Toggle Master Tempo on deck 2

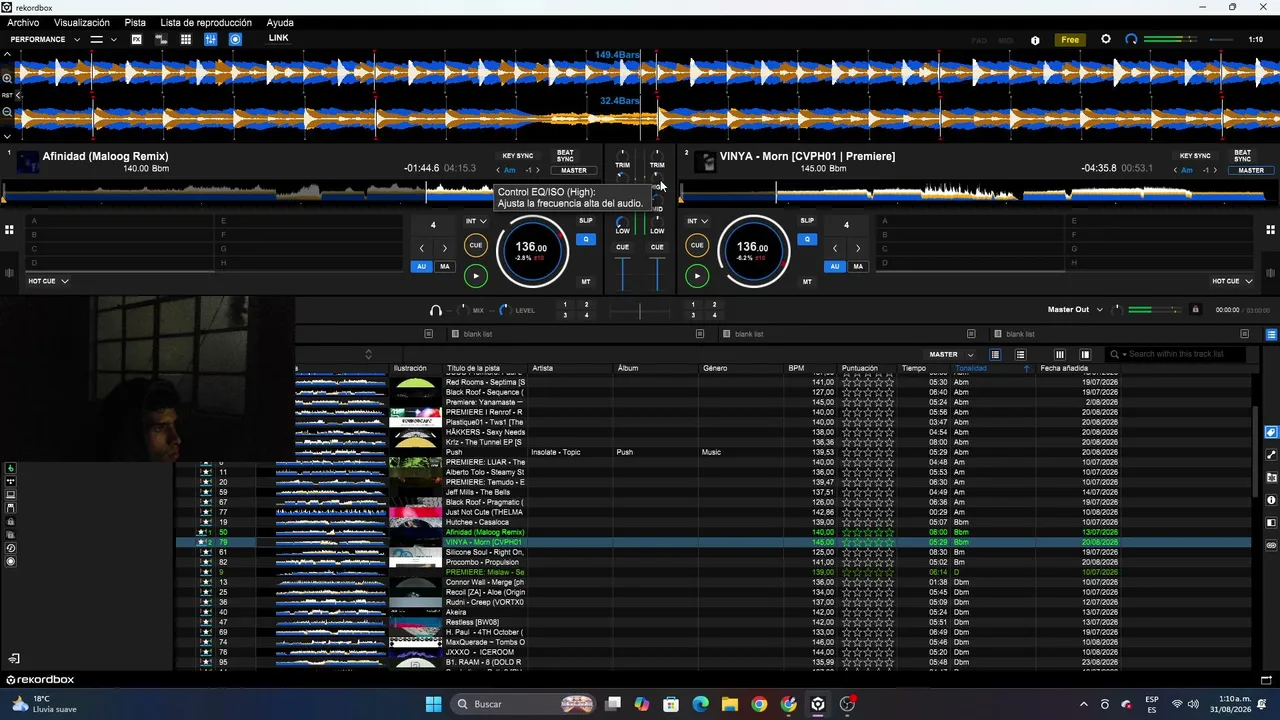click(x=807, y=282)
